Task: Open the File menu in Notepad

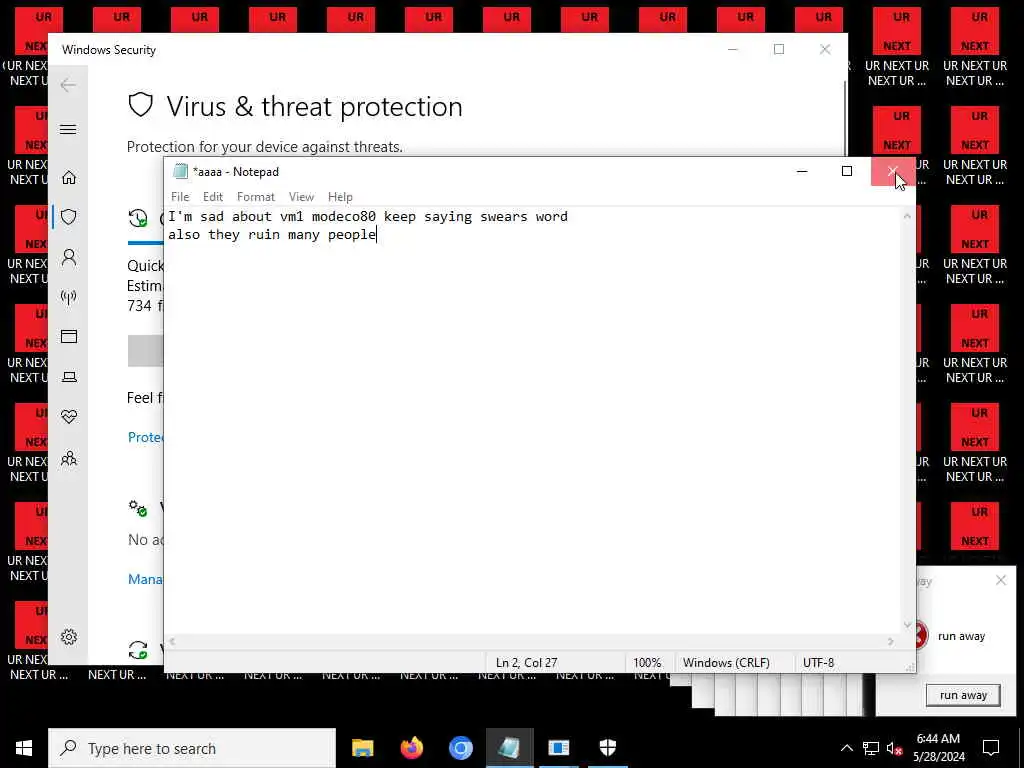Action: point(180,197)
